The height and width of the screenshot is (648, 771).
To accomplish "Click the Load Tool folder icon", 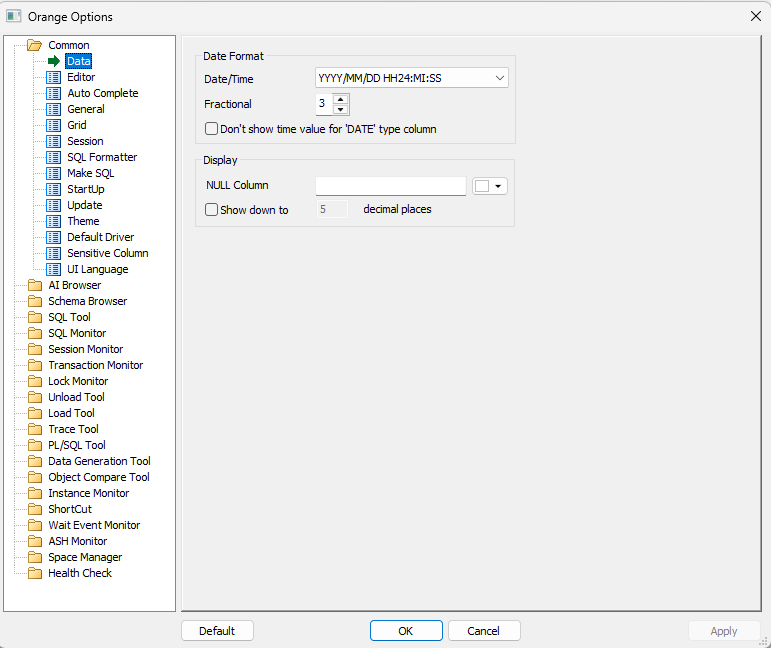I will (35, 413).
